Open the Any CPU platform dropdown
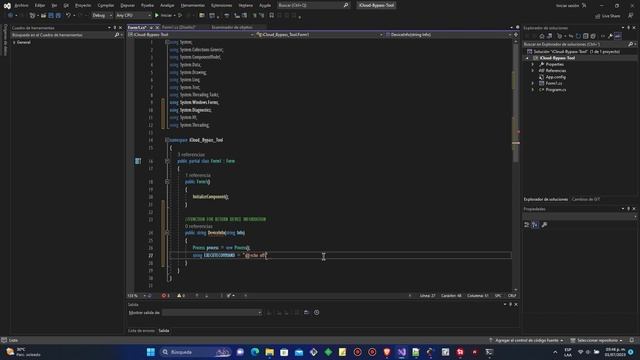Screen dimensions: 640x360 pyautogui.click(x=133, y=16)
